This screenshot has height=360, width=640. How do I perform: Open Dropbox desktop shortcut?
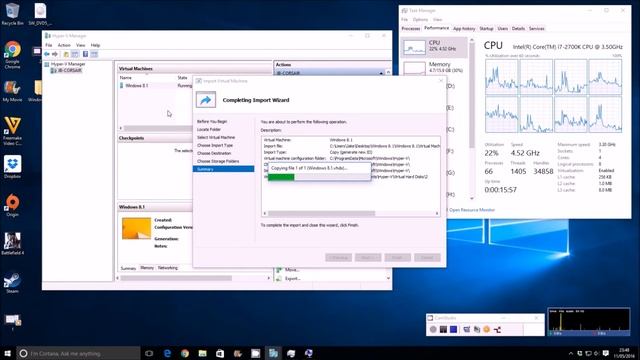(x=12, y=167)
